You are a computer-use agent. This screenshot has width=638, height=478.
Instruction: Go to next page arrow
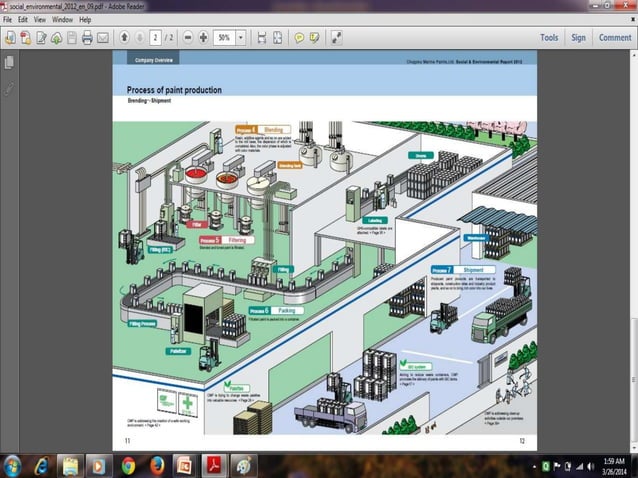tap(139, 38)
